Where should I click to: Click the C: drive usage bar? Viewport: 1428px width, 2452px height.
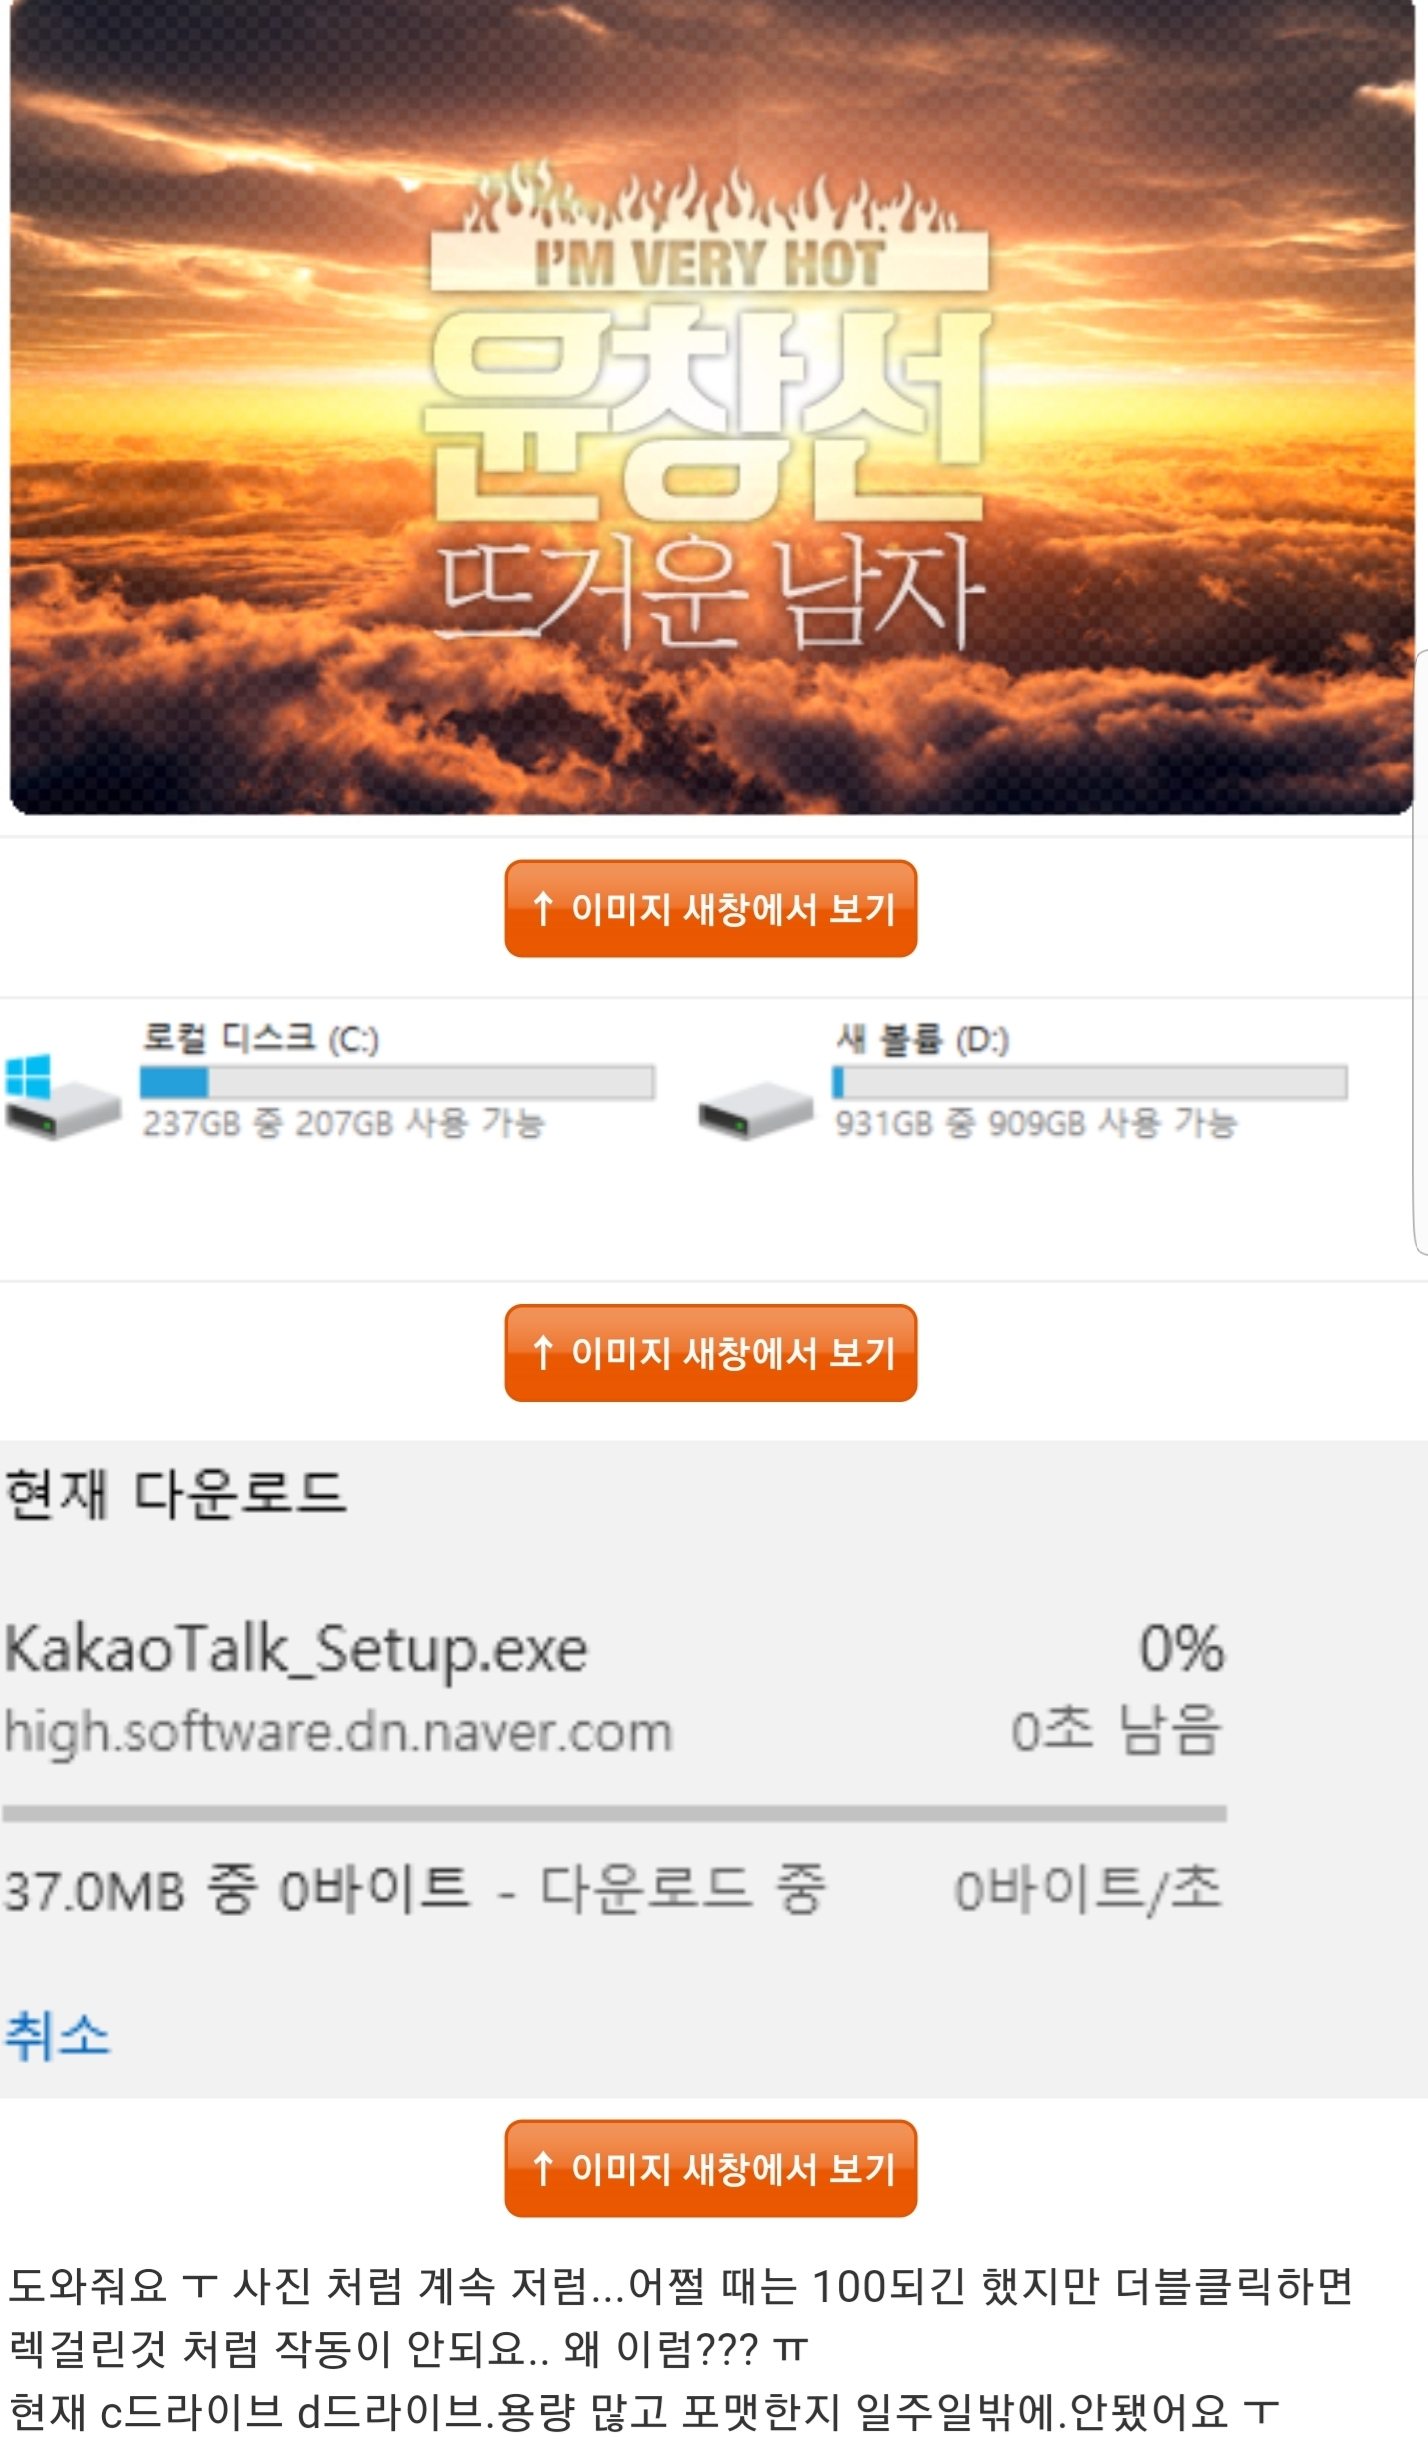click(x=397, y=1082)
